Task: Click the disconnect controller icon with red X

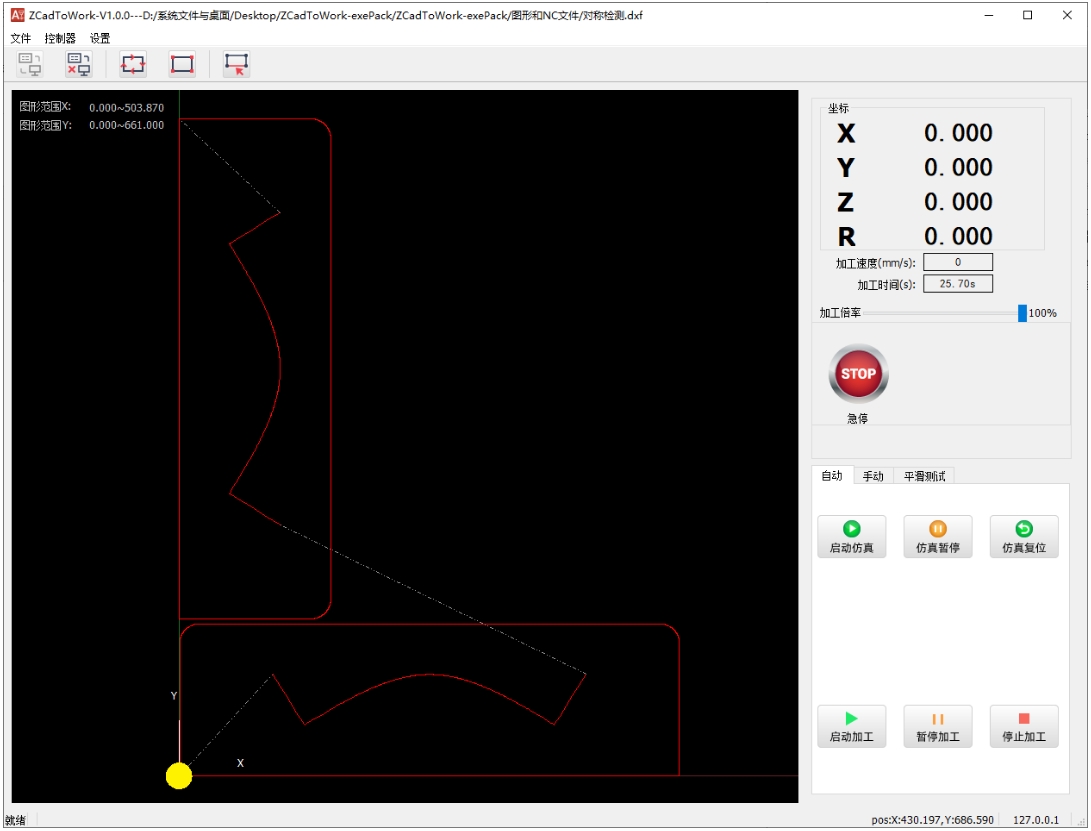Action: 79,64
